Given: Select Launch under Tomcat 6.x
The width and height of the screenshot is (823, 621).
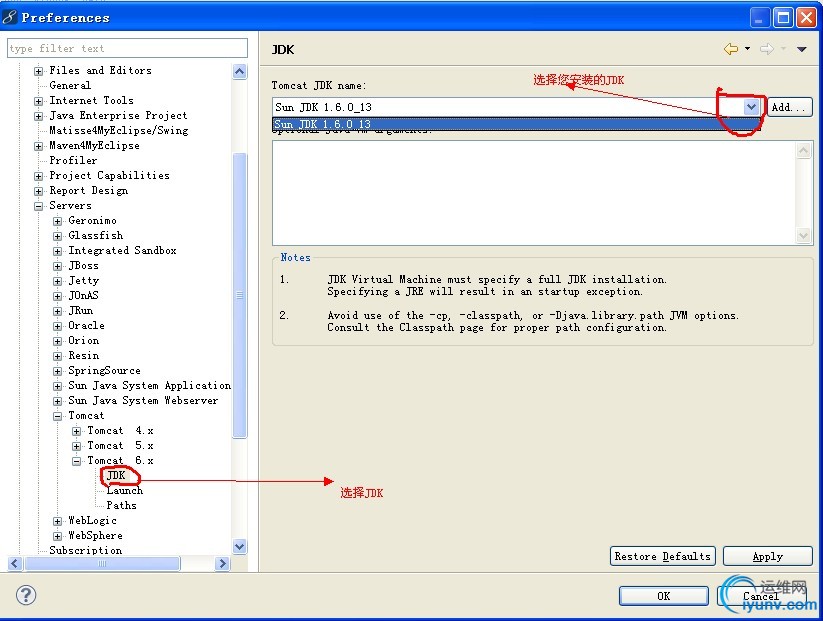Looking at the screenshot, I should (x=124, y=490).
